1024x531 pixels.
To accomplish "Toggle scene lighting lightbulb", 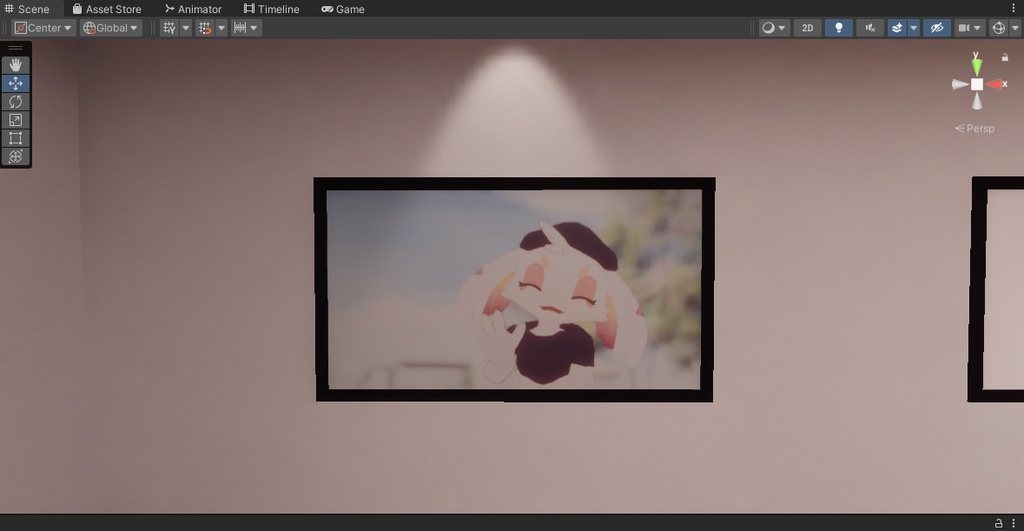I will click(x=839, y=28).
